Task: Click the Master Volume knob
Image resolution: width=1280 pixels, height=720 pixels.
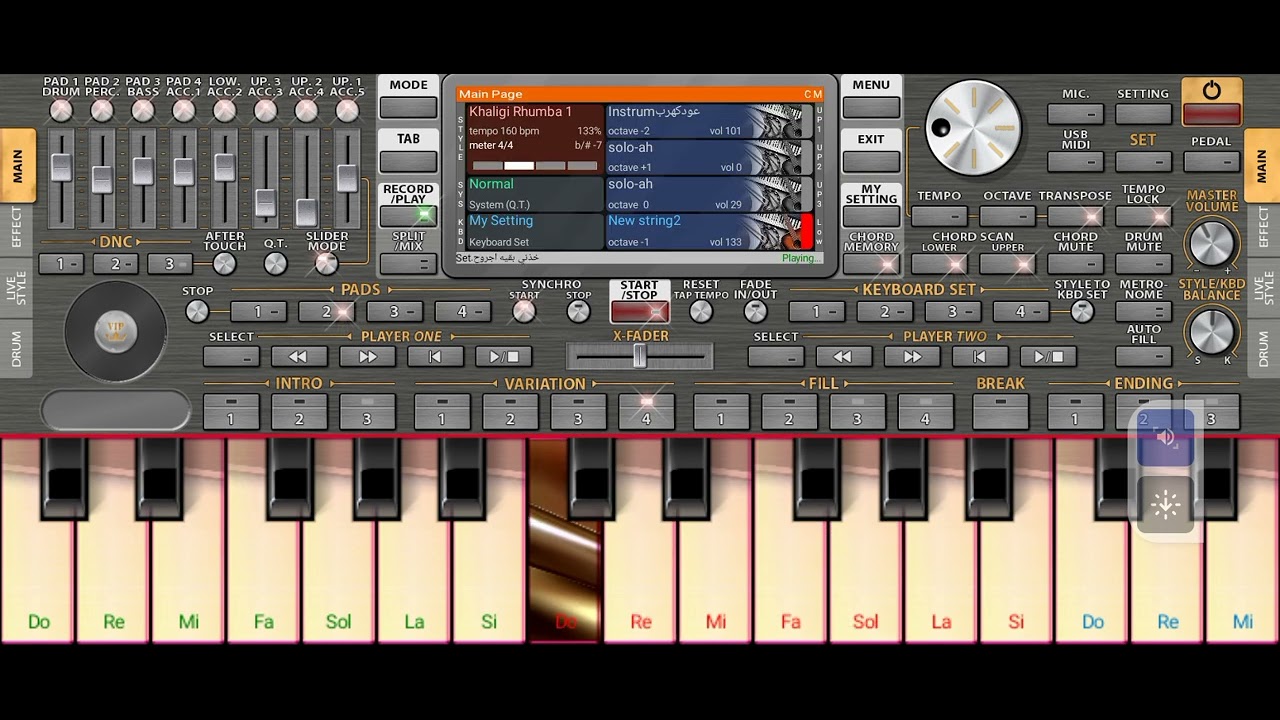Action: (x=1211, y=243)
